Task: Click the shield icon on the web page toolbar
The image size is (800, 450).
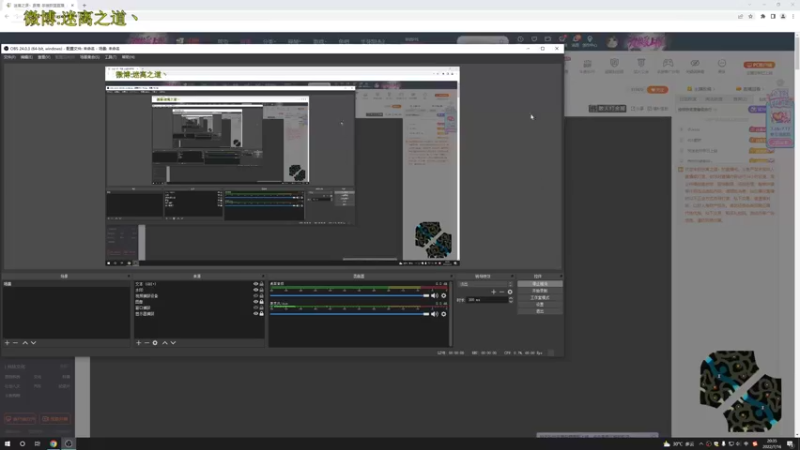Action: coord(614,63)
